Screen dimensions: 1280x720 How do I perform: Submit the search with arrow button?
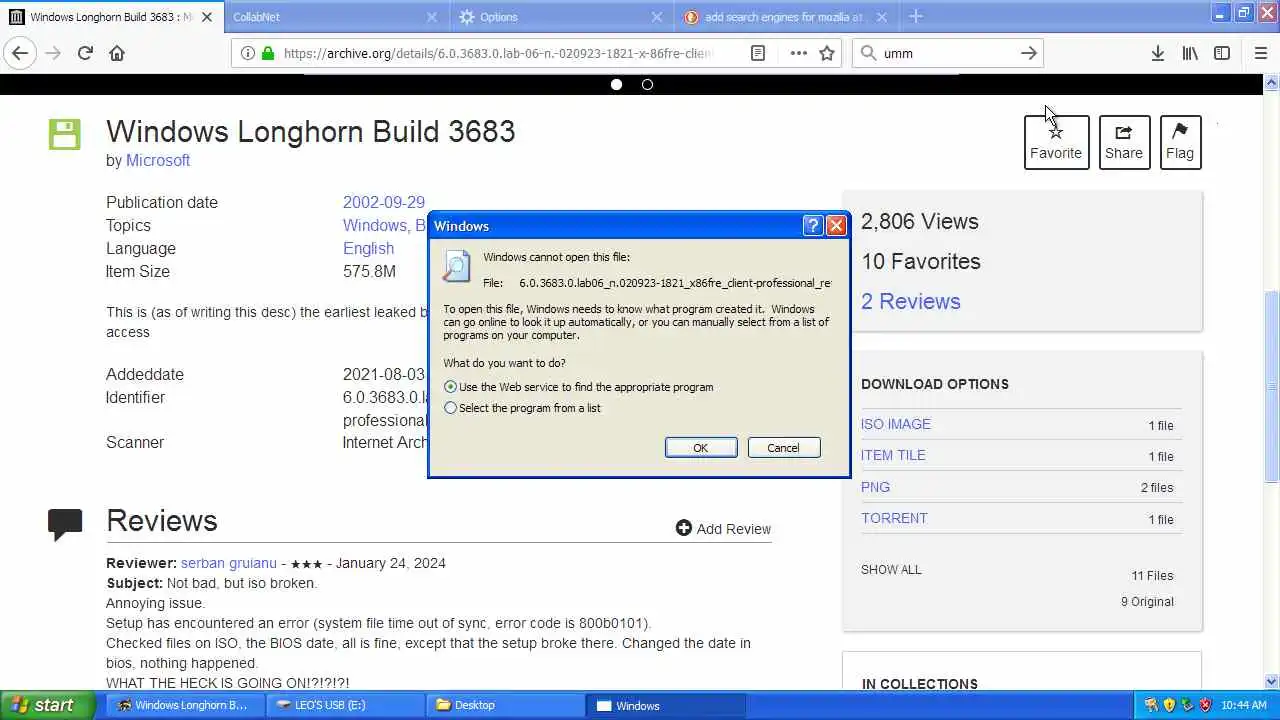1029,53
